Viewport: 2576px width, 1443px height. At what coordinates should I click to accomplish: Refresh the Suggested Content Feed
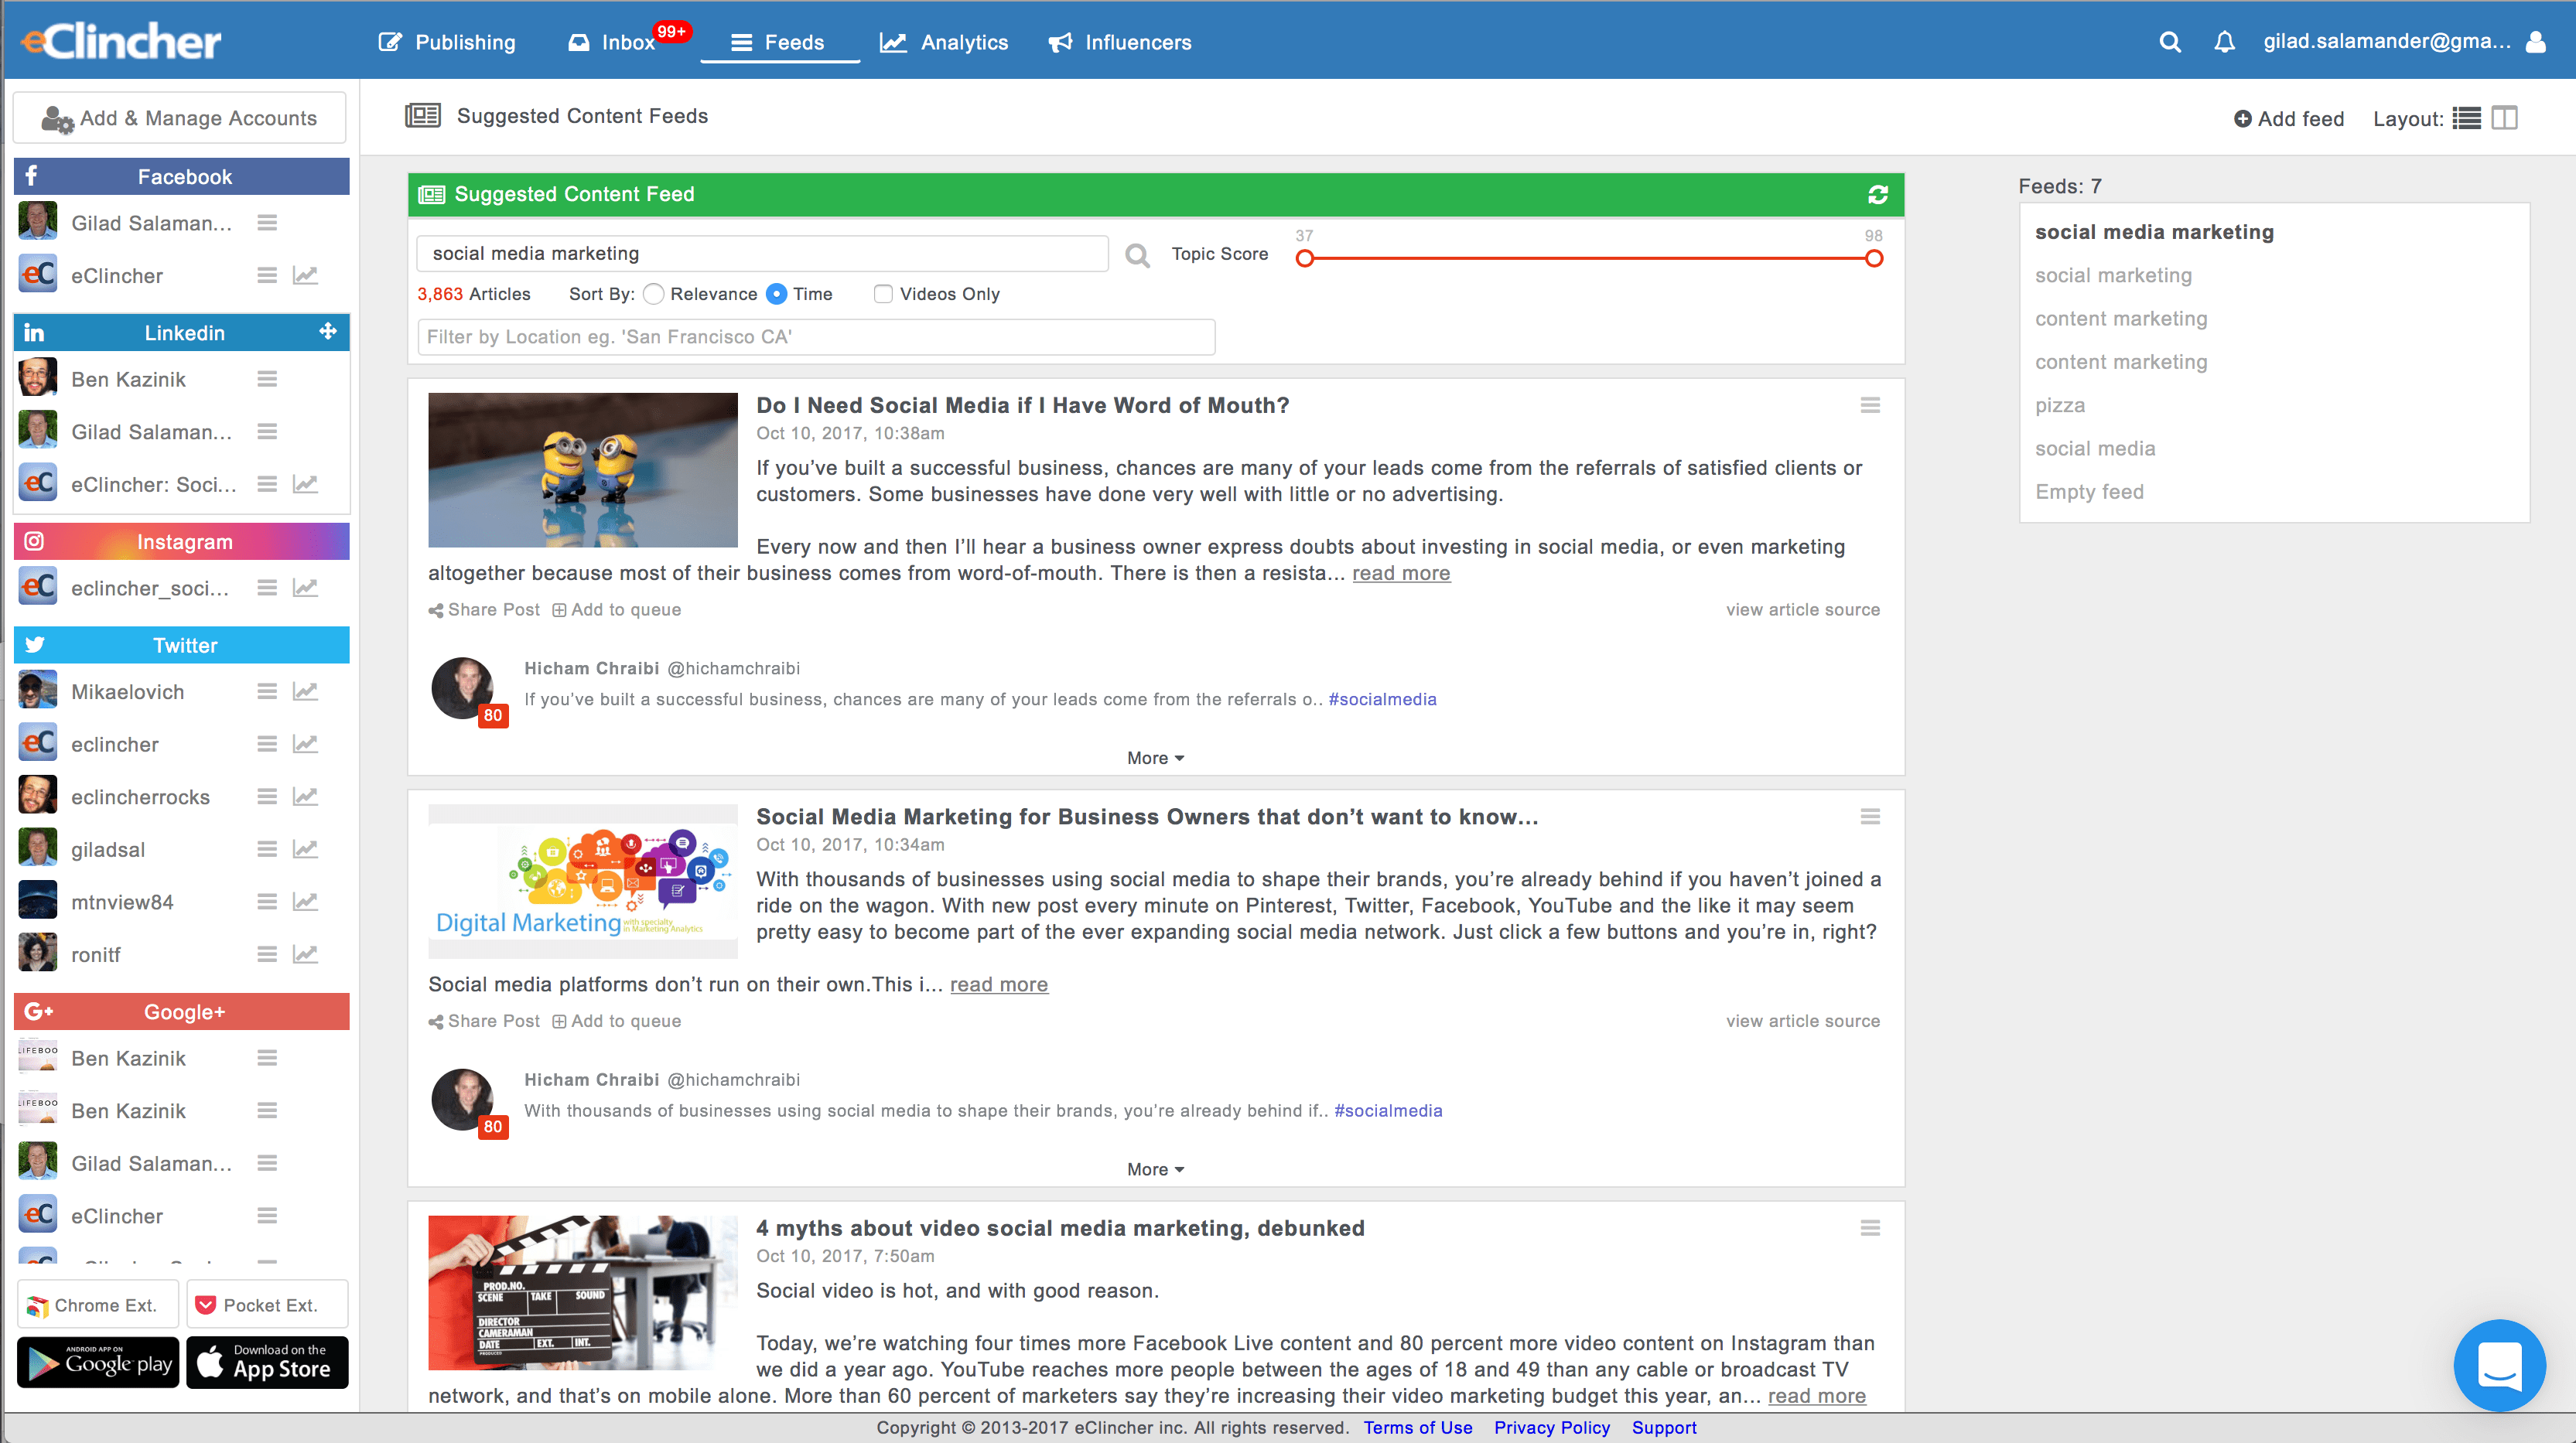1877,195
